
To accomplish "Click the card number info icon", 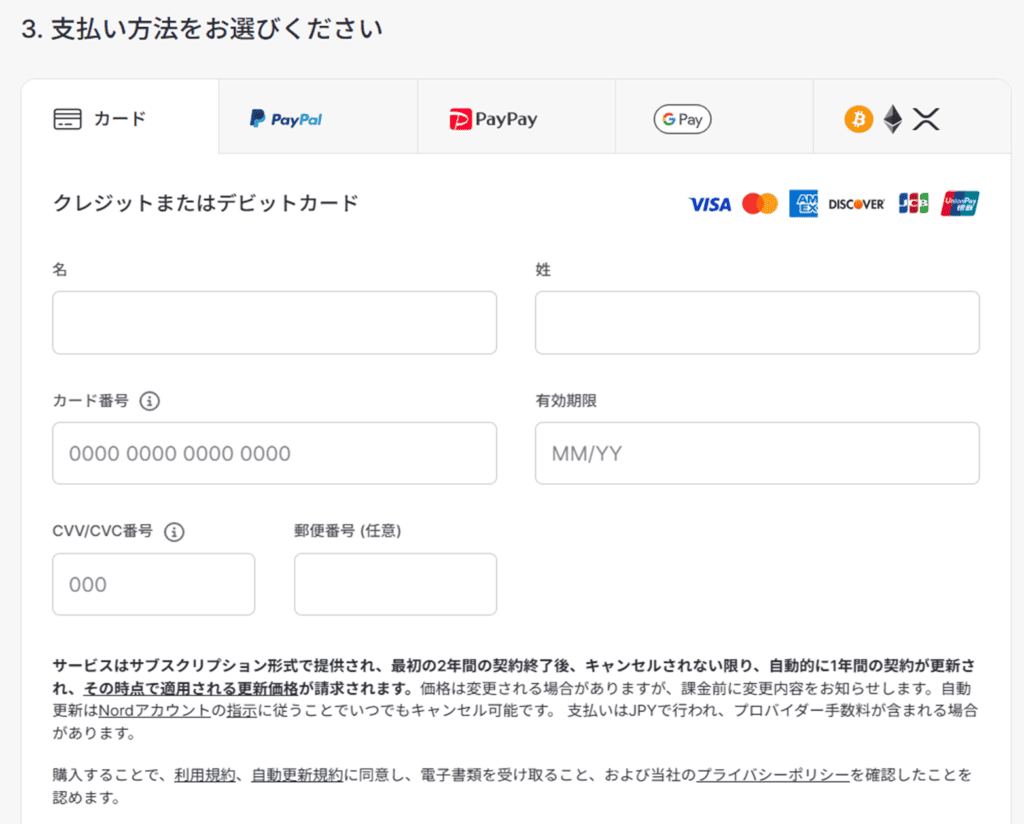I will coord(150,401).
